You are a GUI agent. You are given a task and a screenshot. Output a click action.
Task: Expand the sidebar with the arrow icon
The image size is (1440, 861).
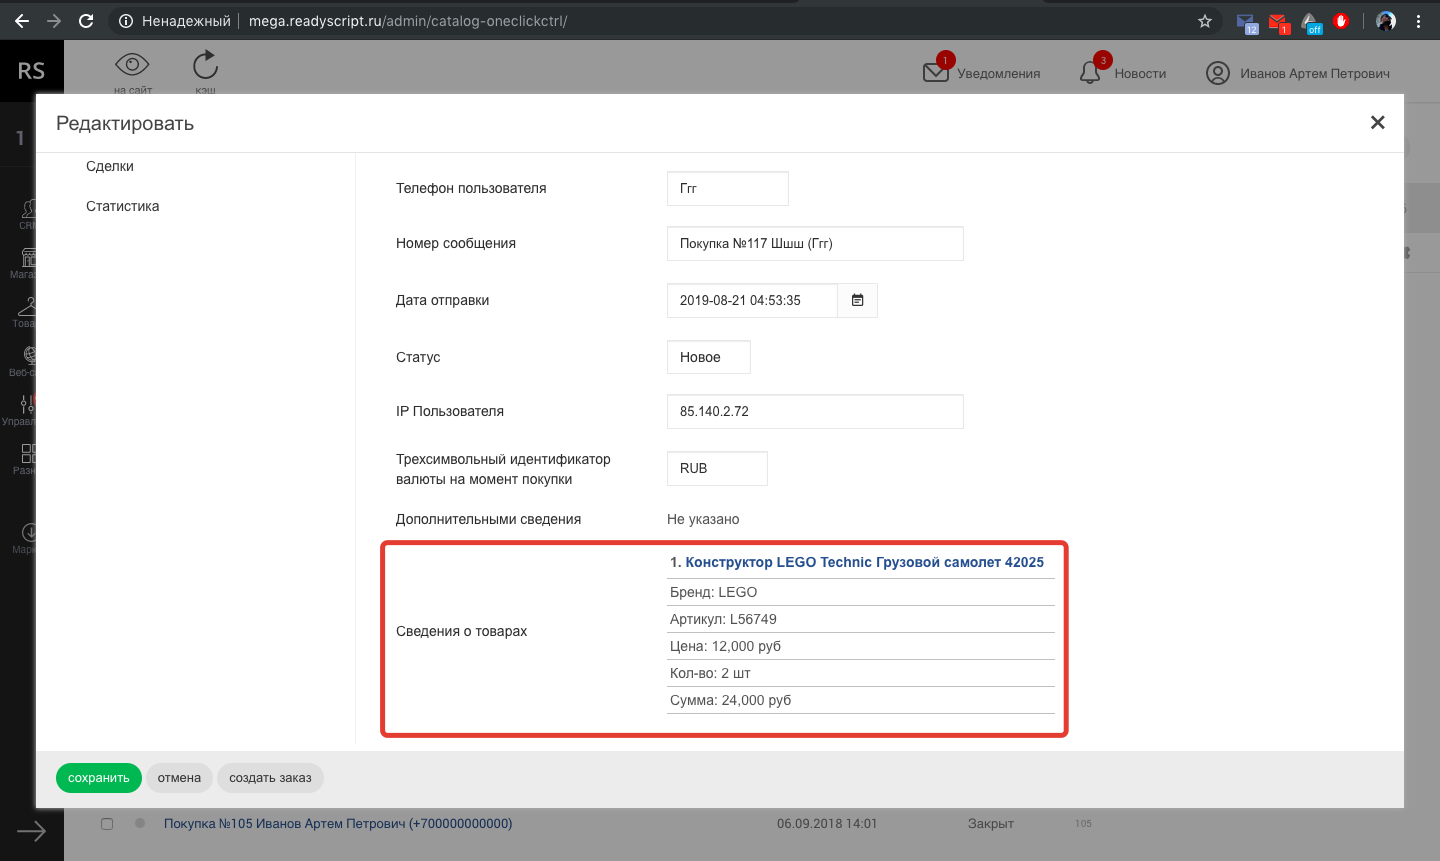31,831
